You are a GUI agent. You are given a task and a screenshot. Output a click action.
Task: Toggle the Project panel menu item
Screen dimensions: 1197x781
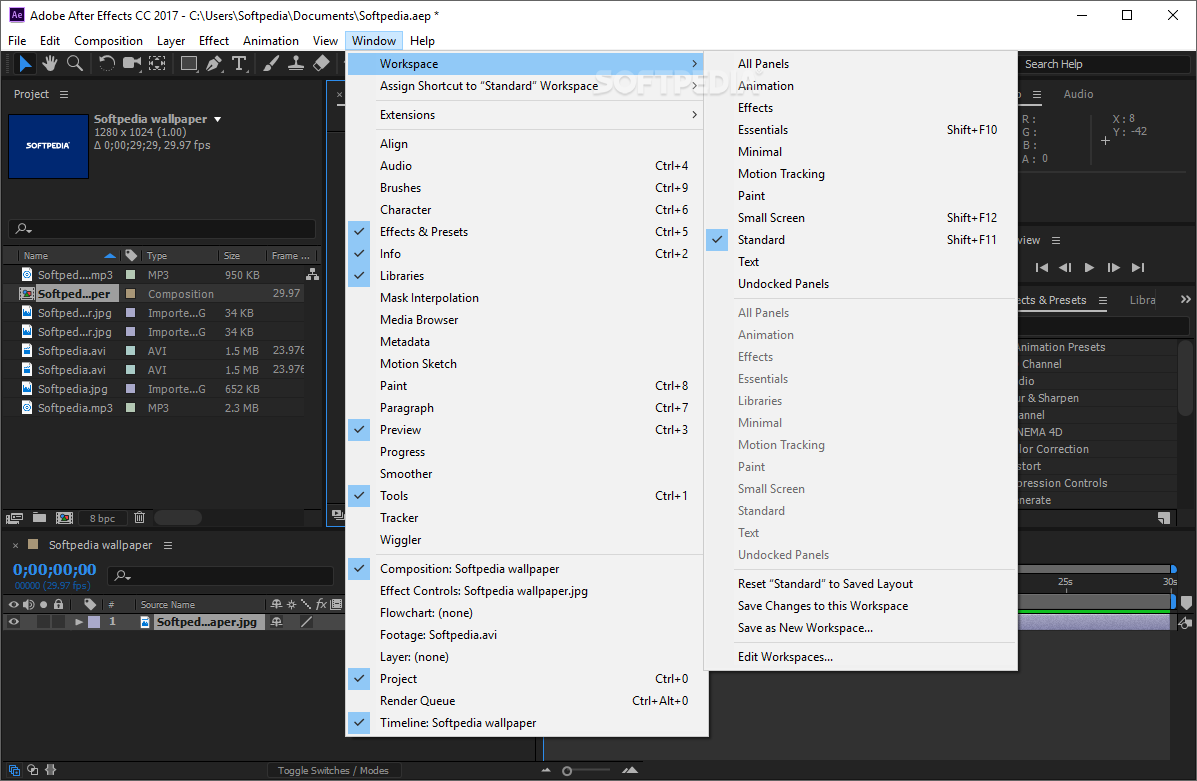pos(527,679)
